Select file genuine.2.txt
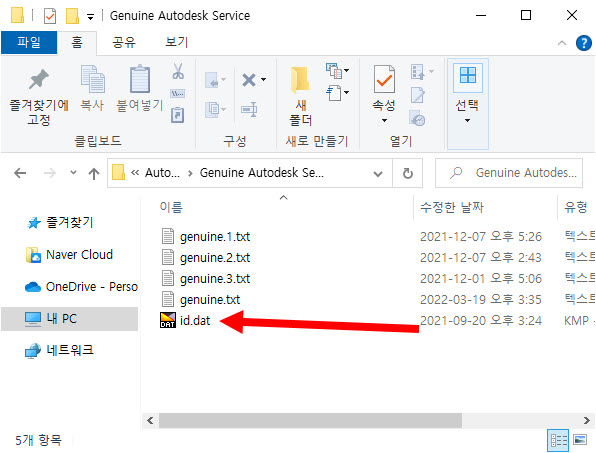Screen dimensions: 596x453 (x=215, y=258)
